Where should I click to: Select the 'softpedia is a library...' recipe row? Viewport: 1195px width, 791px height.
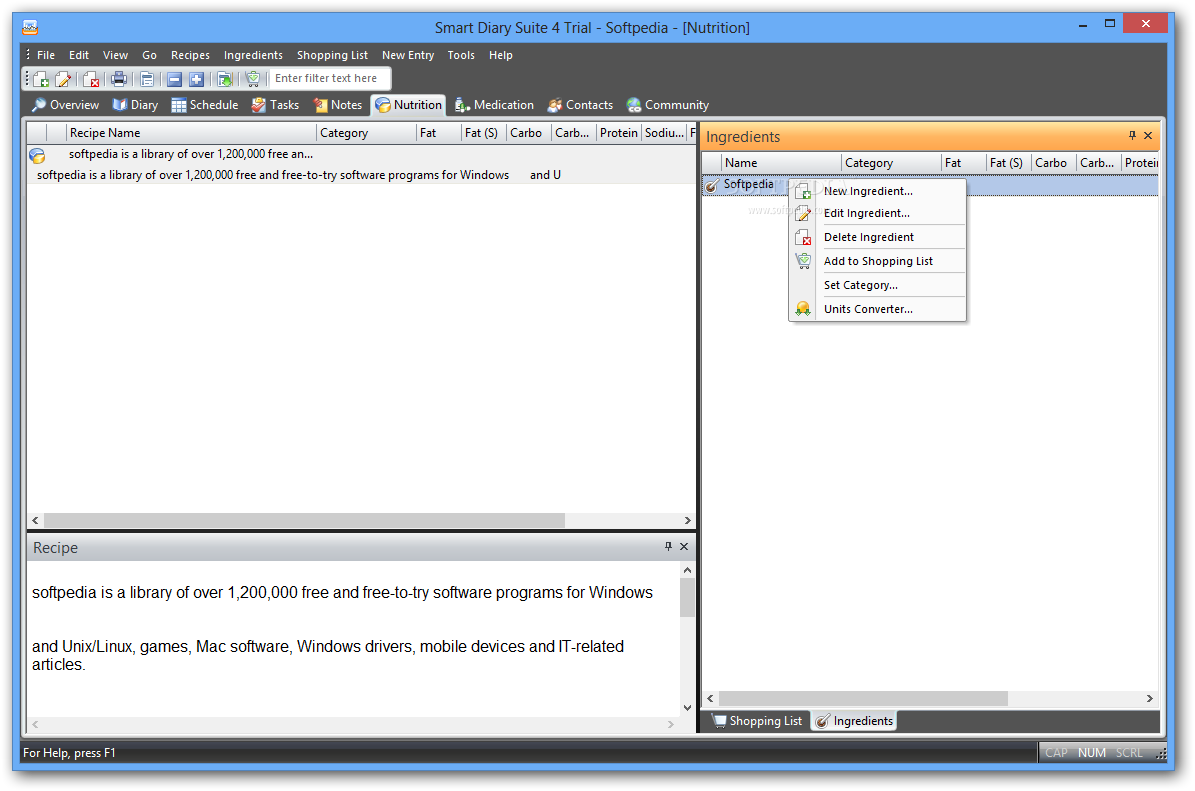361,165
